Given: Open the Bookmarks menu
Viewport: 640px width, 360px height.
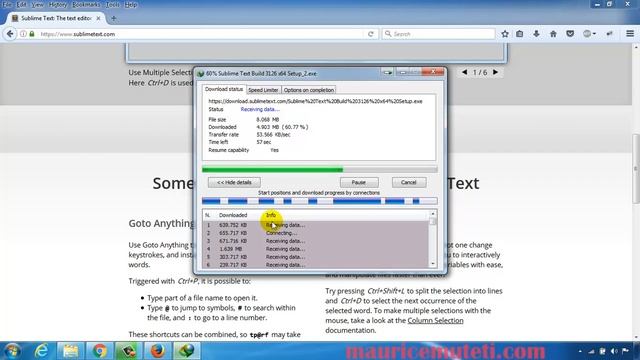Looking at the screenshot, I should (x=86, y=5).
